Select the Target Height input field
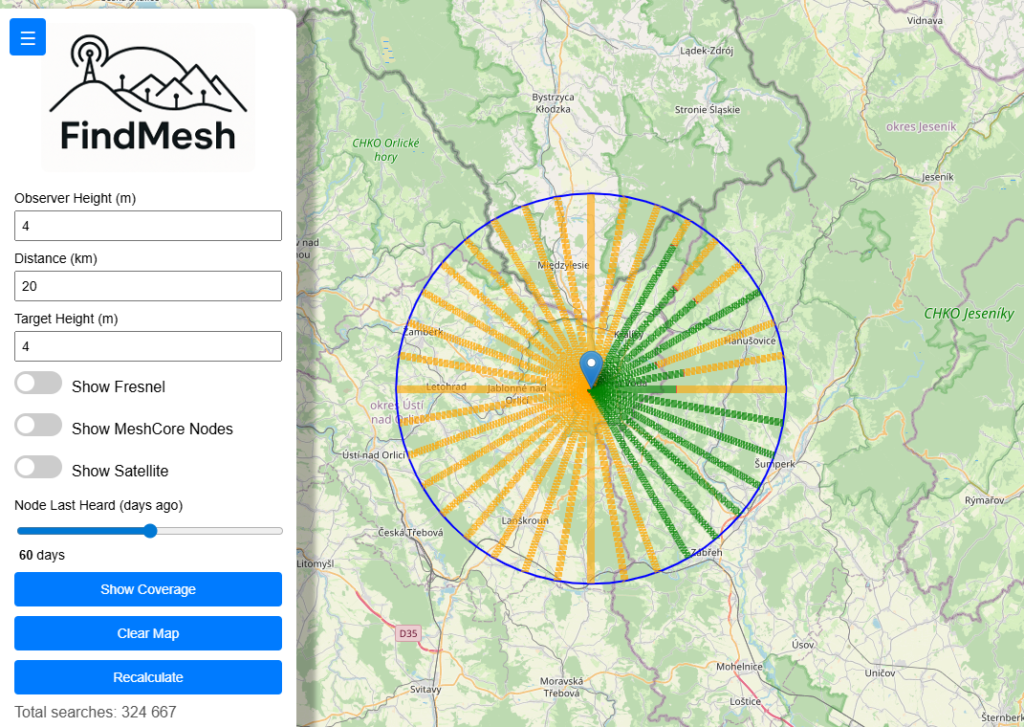The image size is (1024, 727). pyautogui.click(x=148, y=346)
